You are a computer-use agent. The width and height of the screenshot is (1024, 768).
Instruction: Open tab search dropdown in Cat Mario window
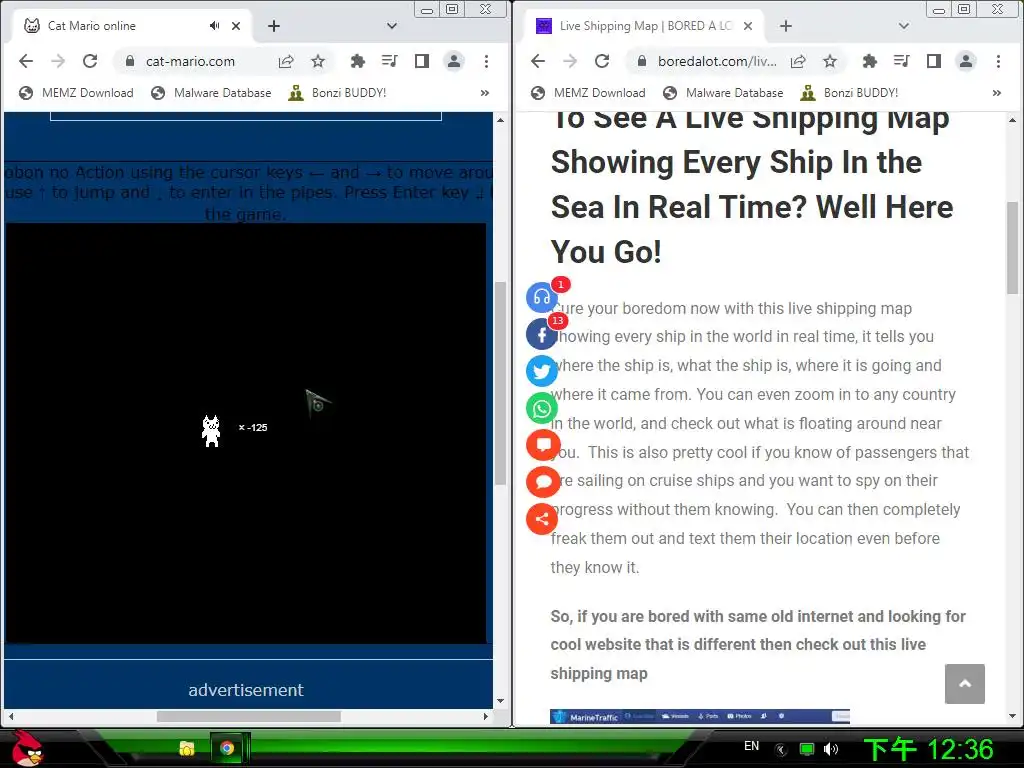pos(392,26)
